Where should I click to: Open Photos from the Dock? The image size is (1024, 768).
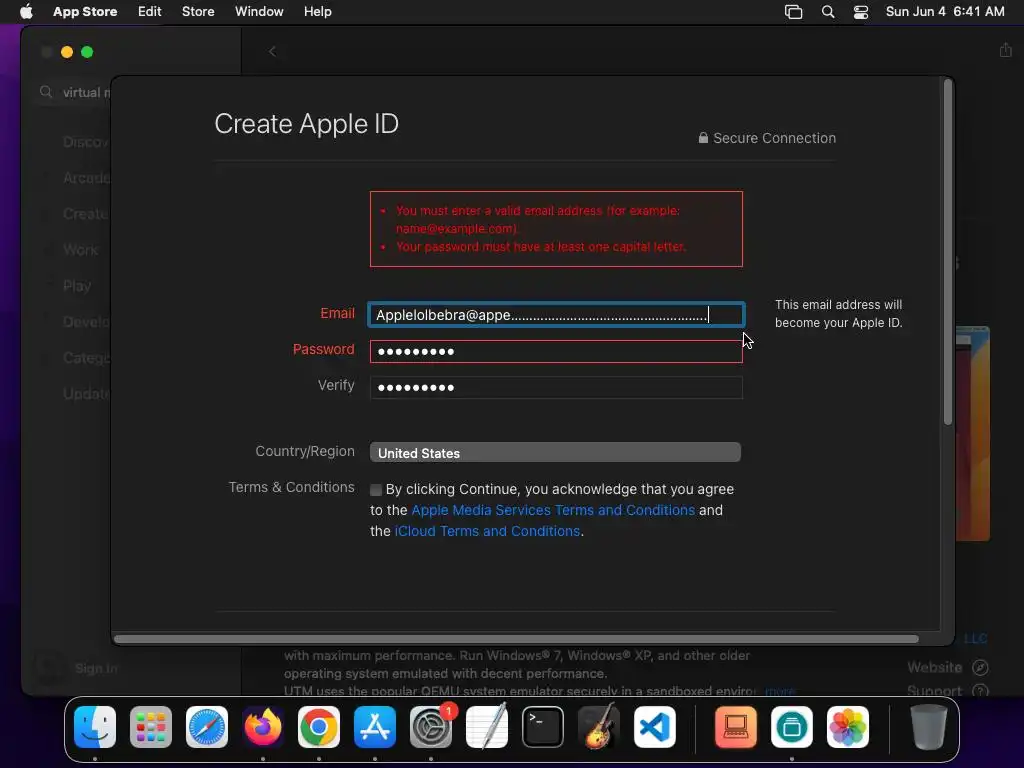pyautogui.click(x=848, y=727)
